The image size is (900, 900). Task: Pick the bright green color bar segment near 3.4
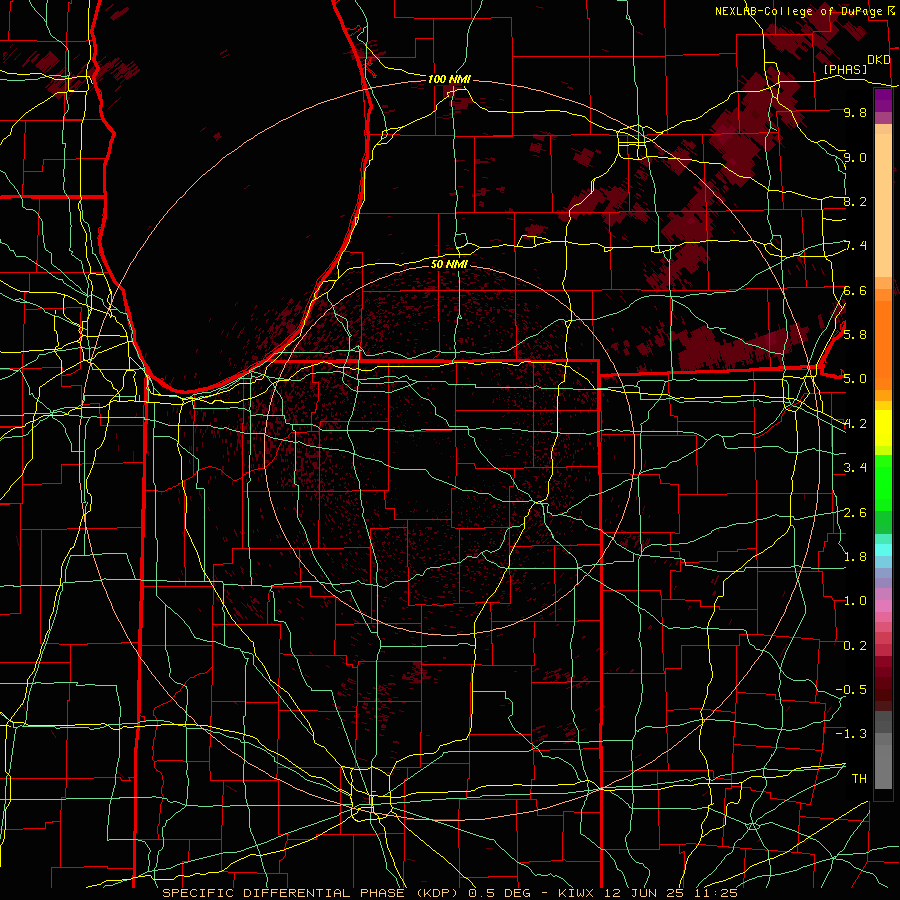click(x=883, y=482)
